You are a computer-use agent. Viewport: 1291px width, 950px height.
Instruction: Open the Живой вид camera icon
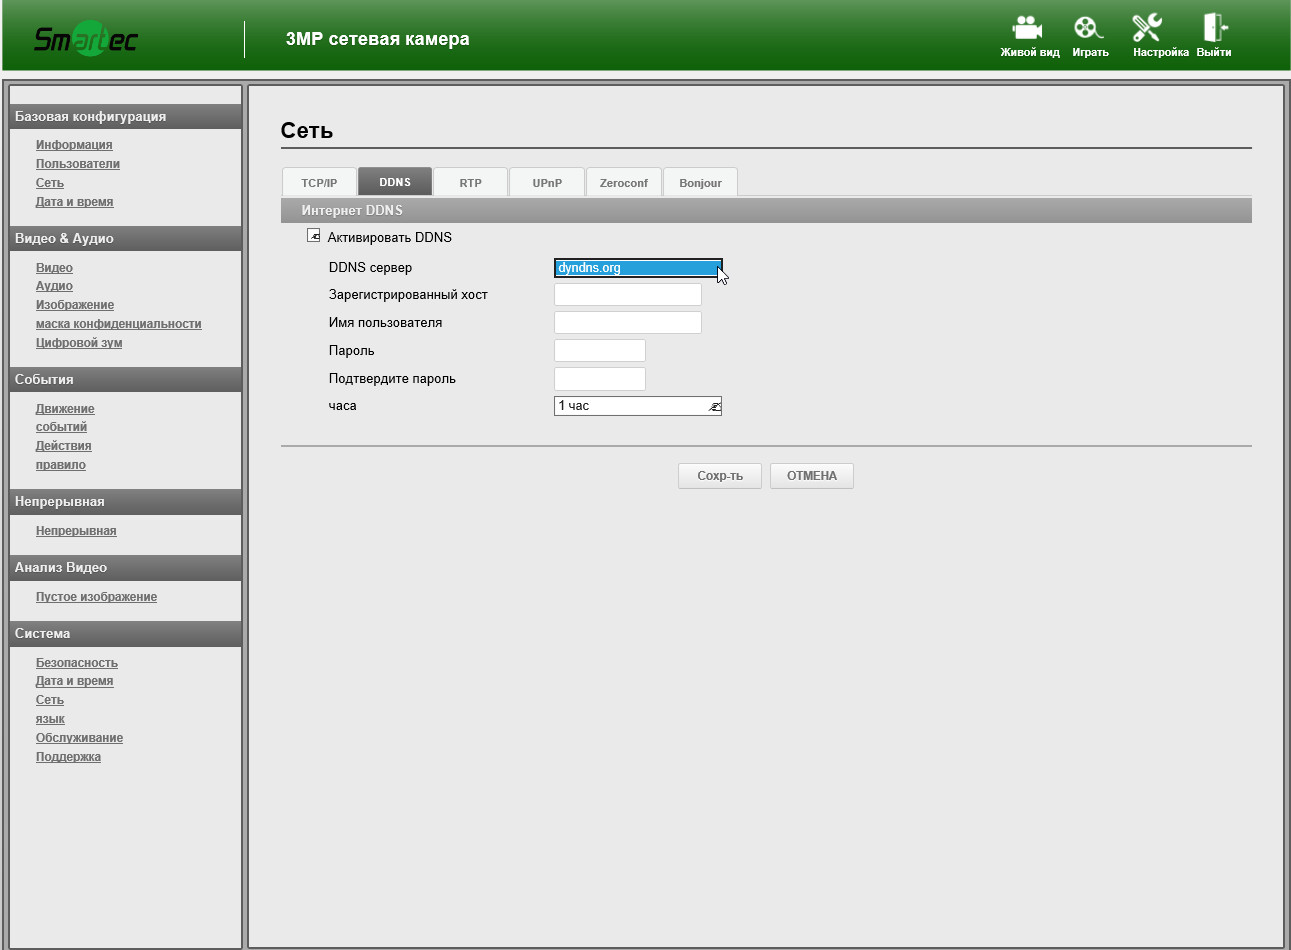click(x=1028, y=28)
